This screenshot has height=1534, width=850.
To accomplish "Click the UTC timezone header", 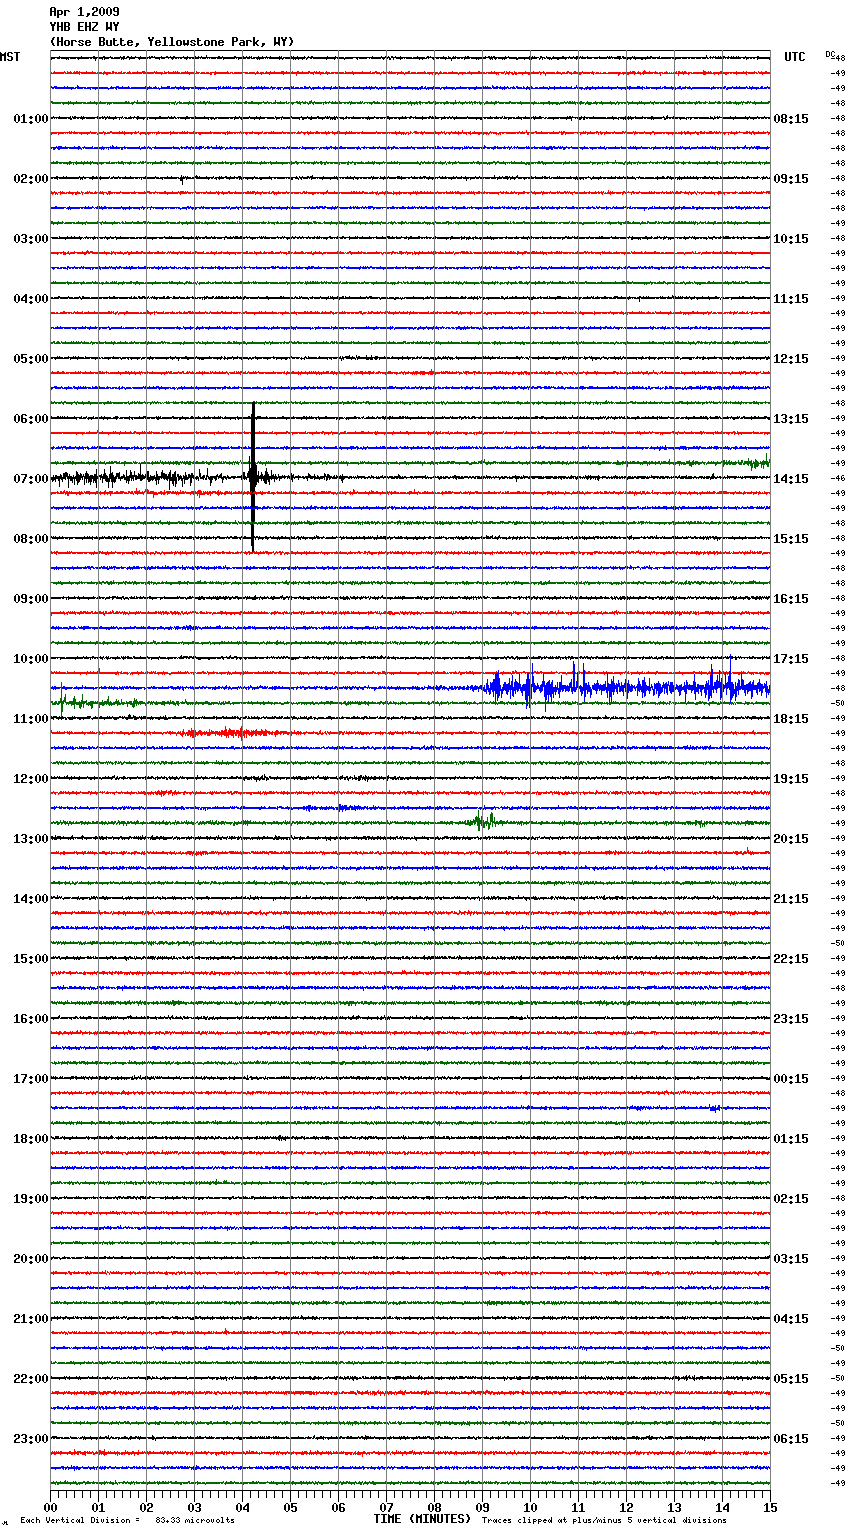I will (795, 57).
